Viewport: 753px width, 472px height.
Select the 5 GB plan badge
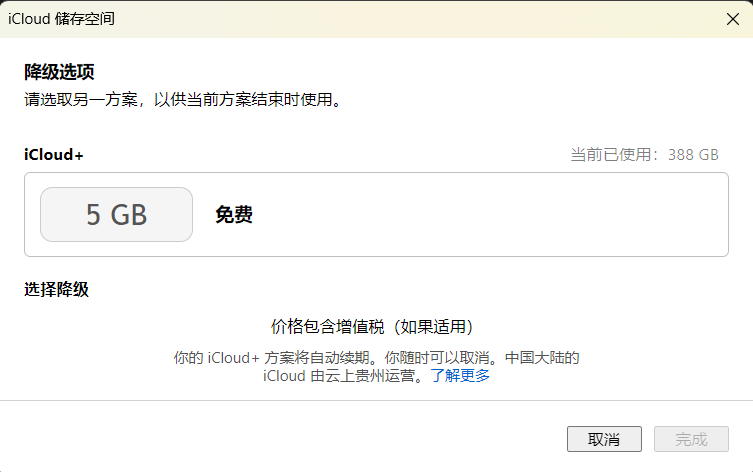[x=116, y=214]
